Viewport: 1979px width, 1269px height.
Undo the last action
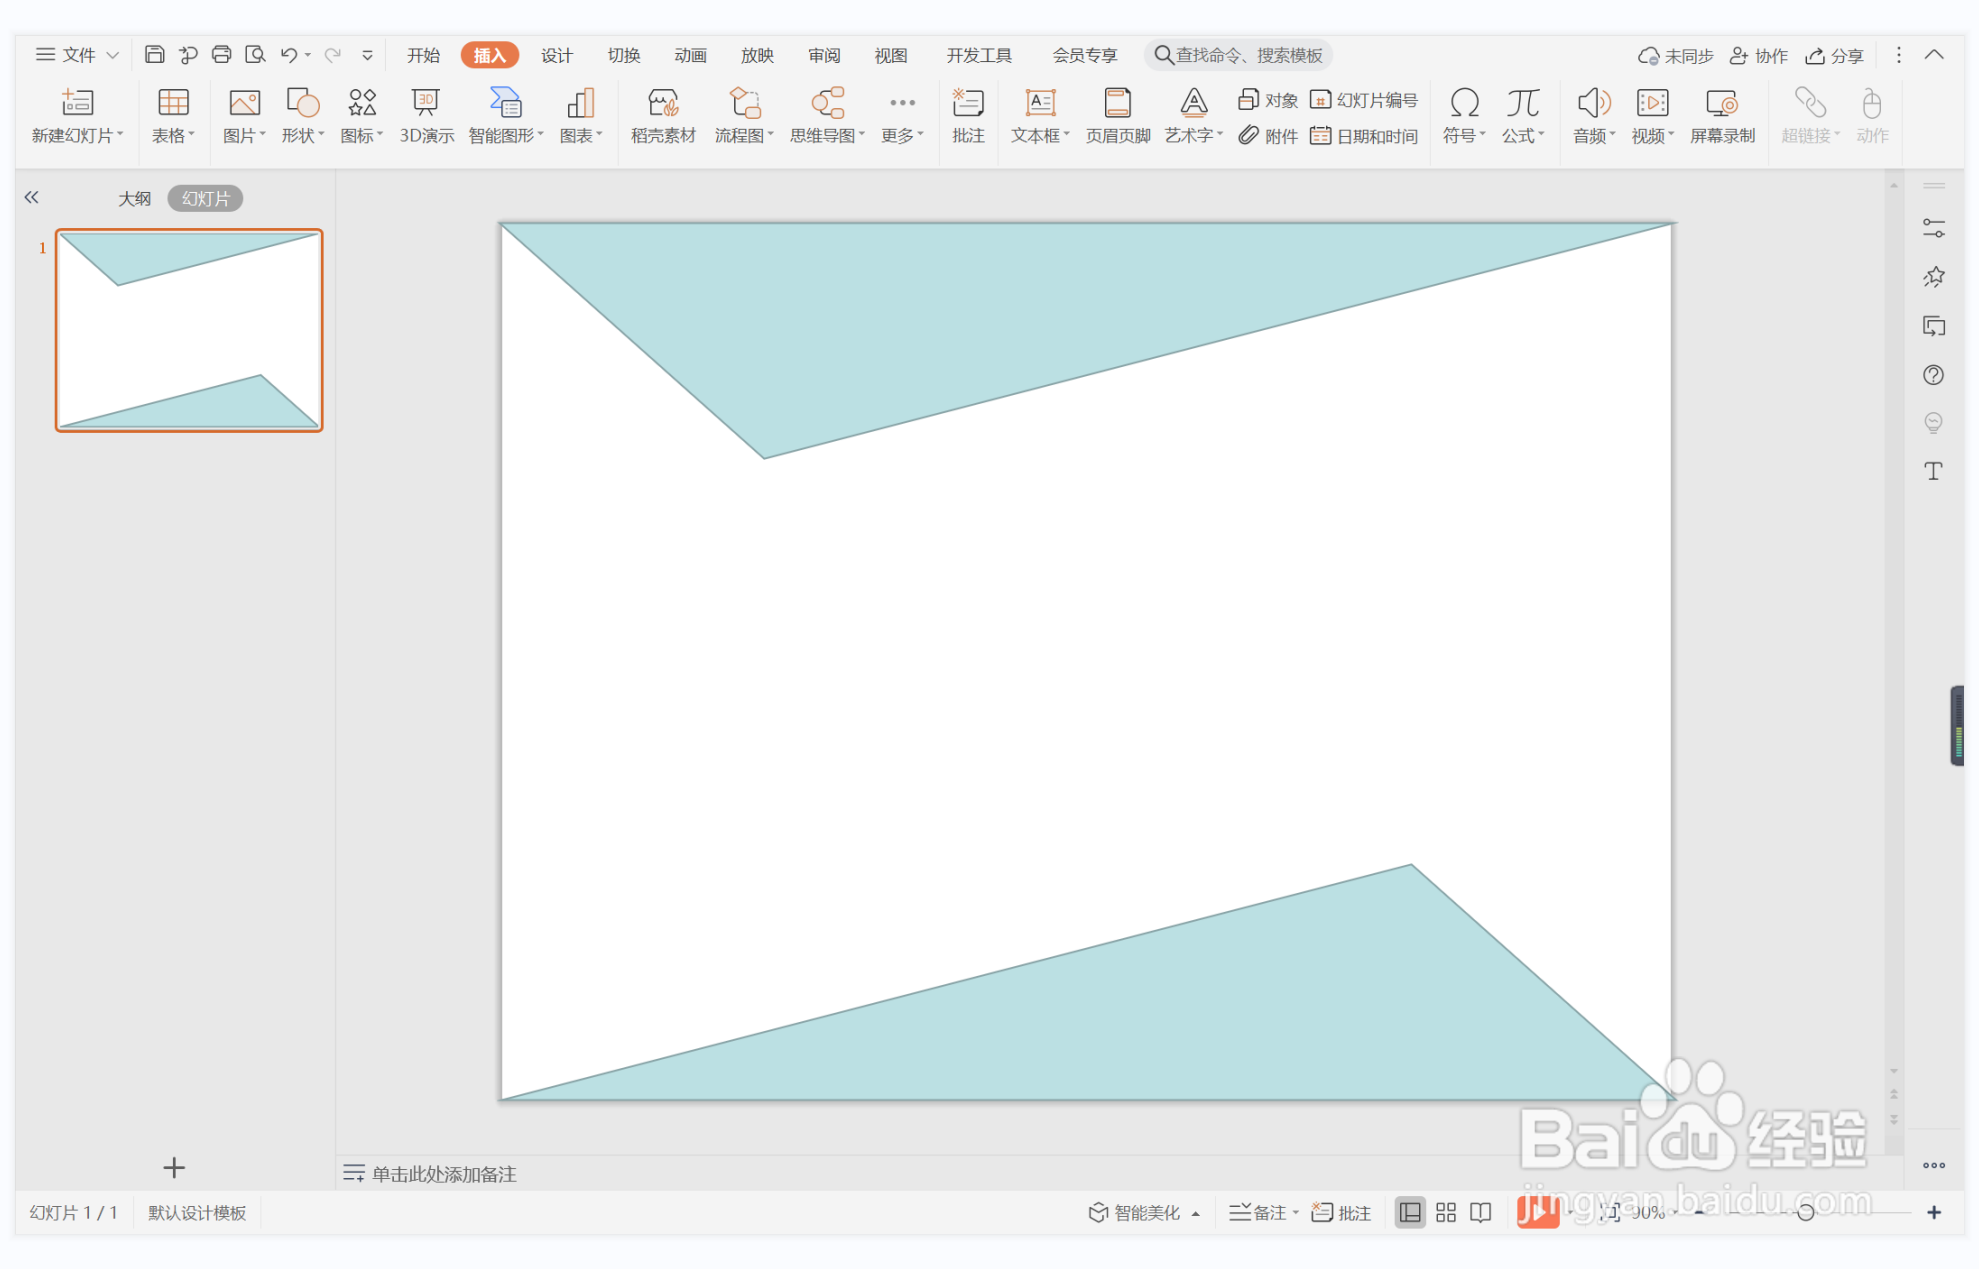289,55
